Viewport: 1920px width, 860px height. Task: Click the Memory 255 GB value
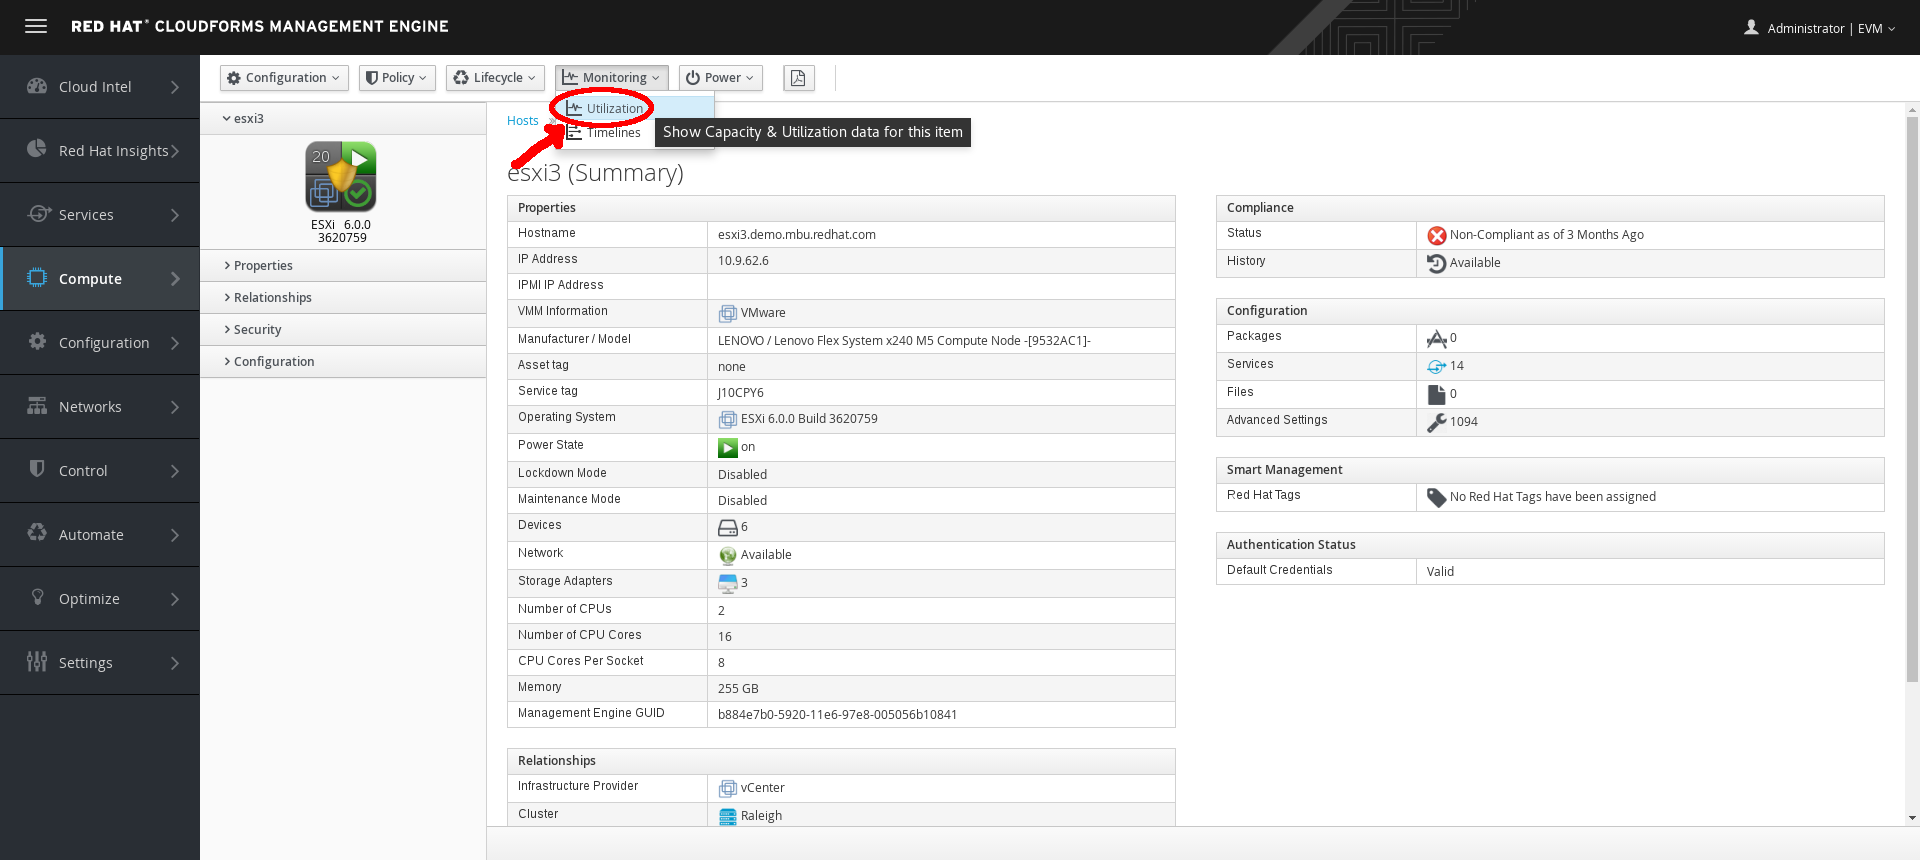click(738, 689)
